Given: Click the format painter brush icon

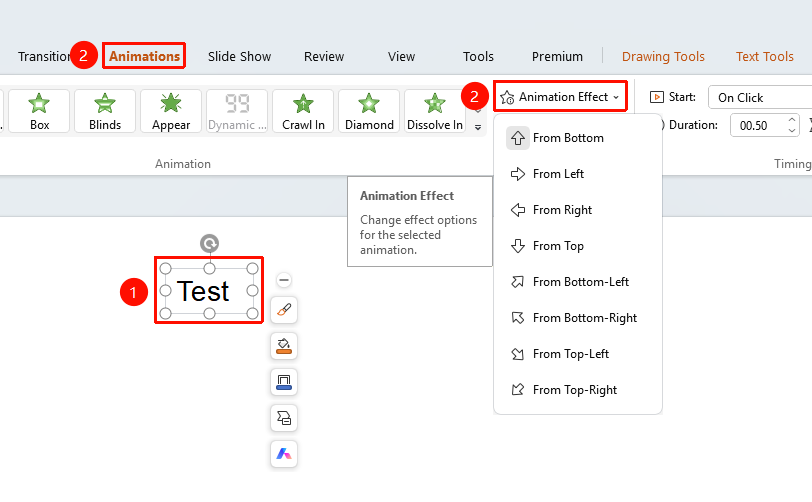Looking at the screenshot, I should [284, 310].
